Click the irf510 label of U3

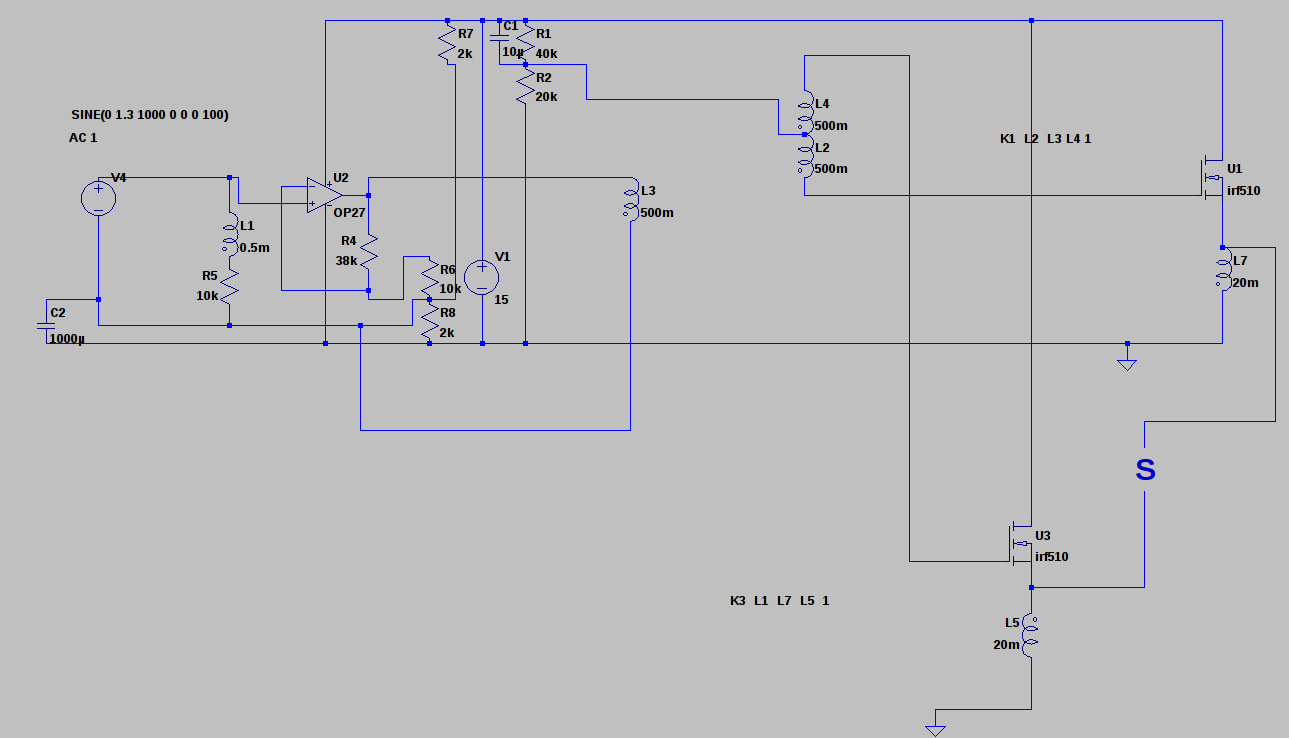pos(1052,557)
